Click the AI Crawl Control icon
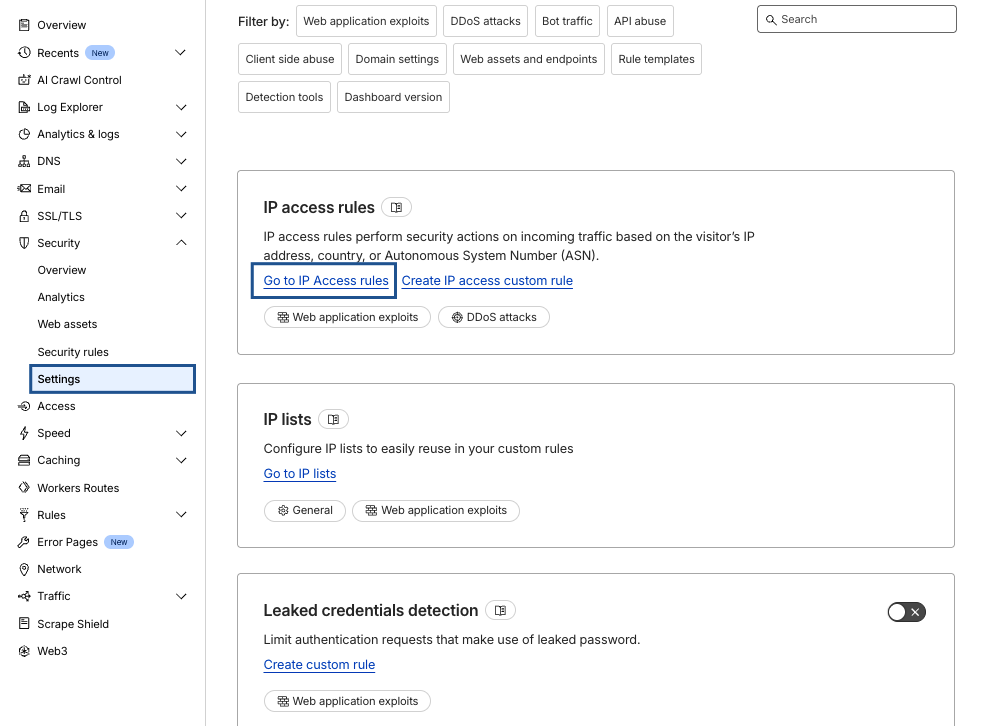 pos(24,80)
